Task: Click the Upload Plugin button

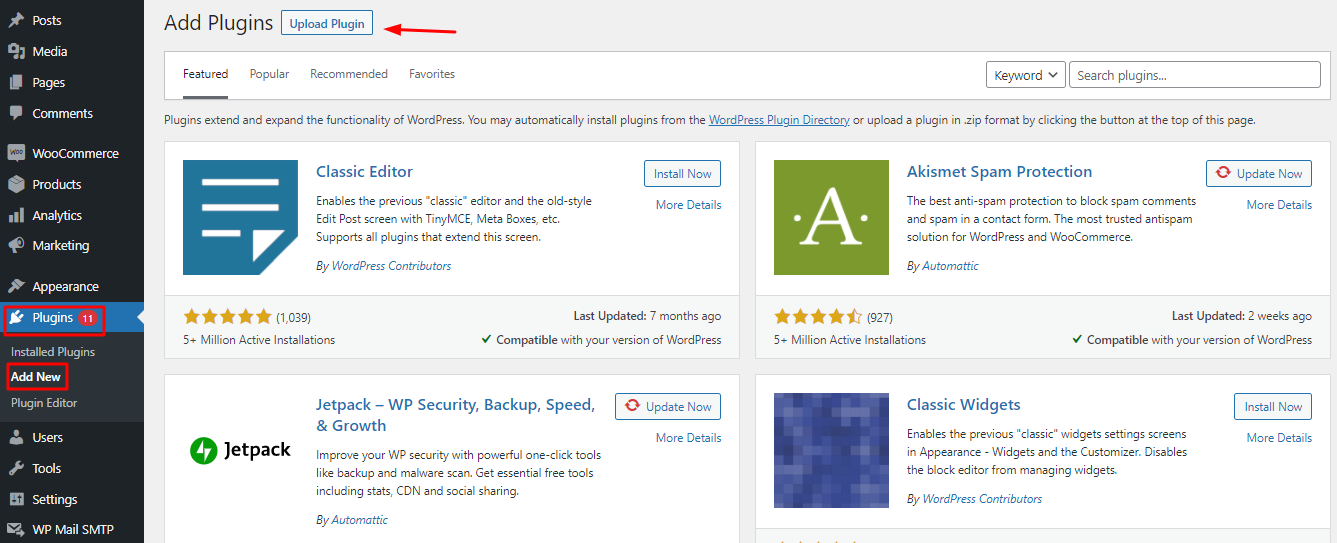Action: (327, 23)
